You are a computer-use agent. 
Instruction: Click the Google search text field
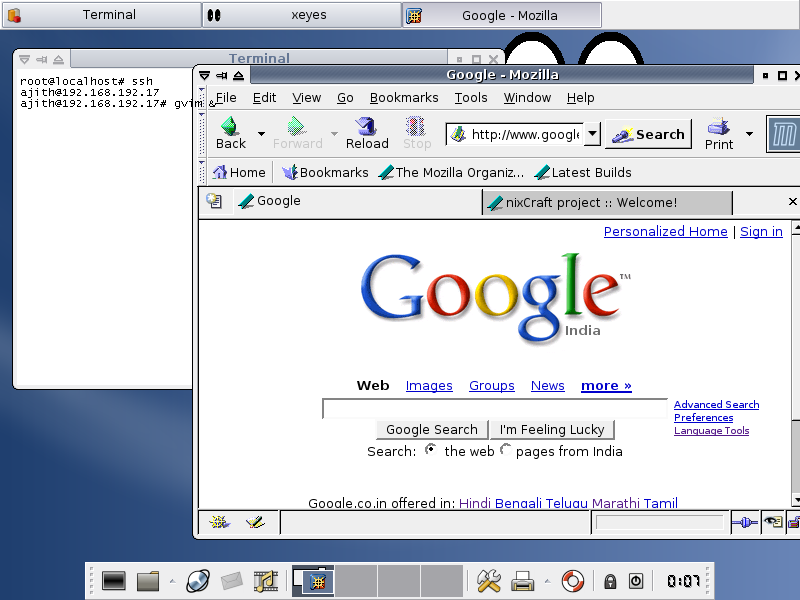tap(495, 409)
